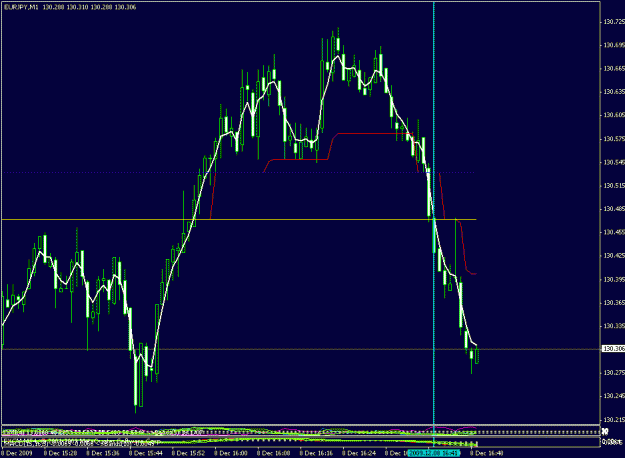Click the 130.215 price axis label
625x458 pixels.
coord(613,419)
